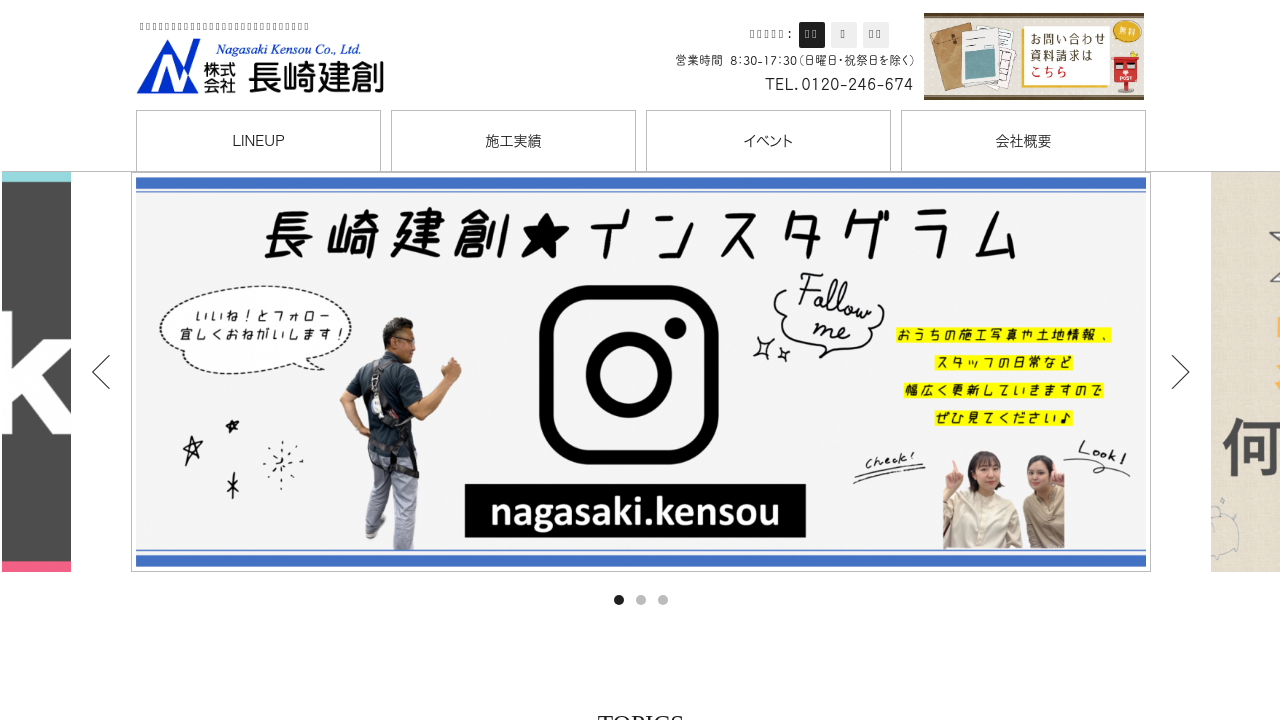The height and width of the screenshot is (720, 1280).
Task: Select the third font size button
Action: 875,35
